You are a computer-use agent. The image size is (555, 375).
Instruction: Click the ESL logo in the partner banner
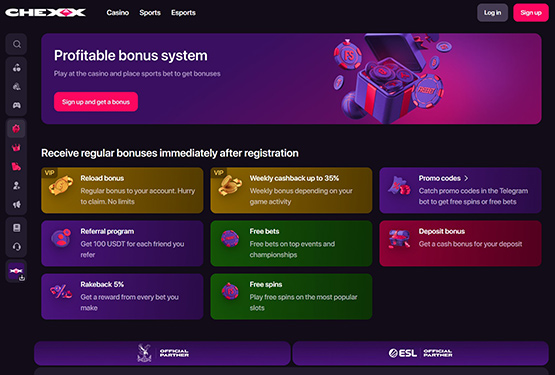coord(403,353)
